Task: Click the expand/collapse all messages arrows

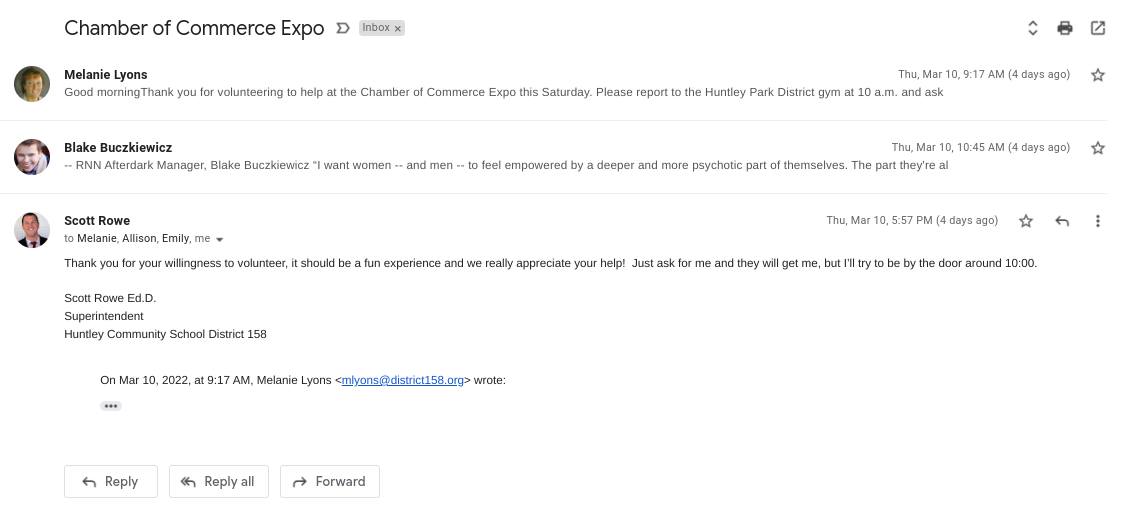Action: (1033, 28)
